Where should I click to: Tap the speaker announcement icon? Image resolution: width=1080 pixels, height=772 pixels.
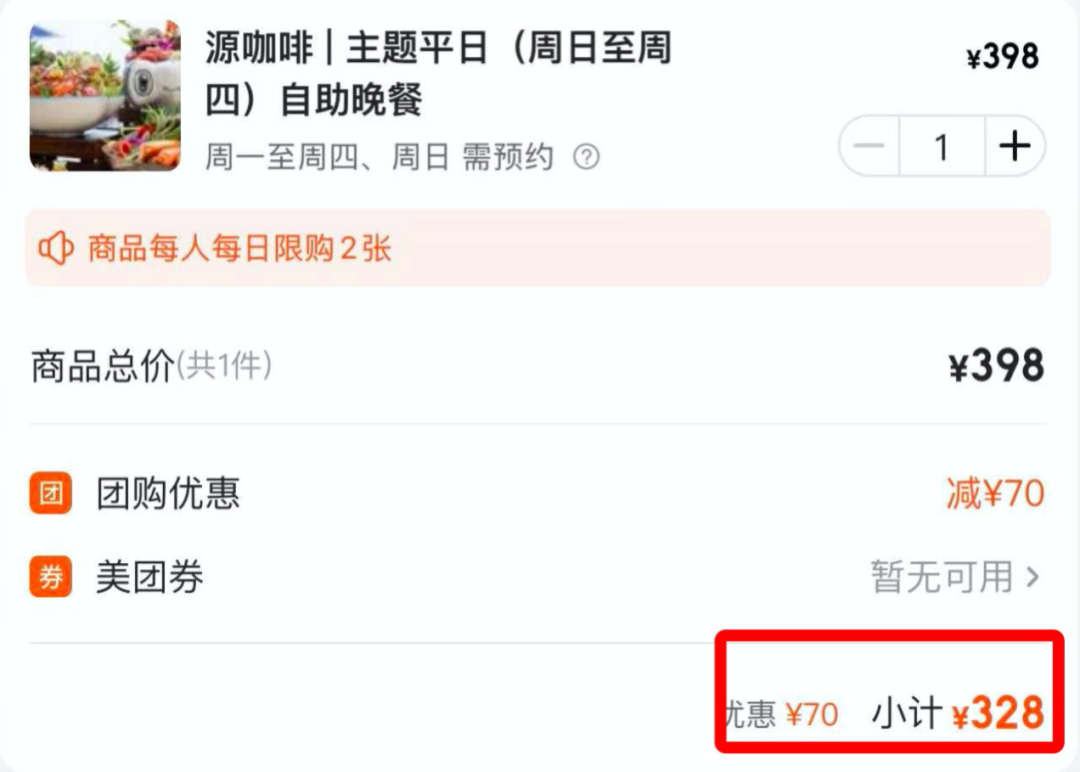click(56, 248)
